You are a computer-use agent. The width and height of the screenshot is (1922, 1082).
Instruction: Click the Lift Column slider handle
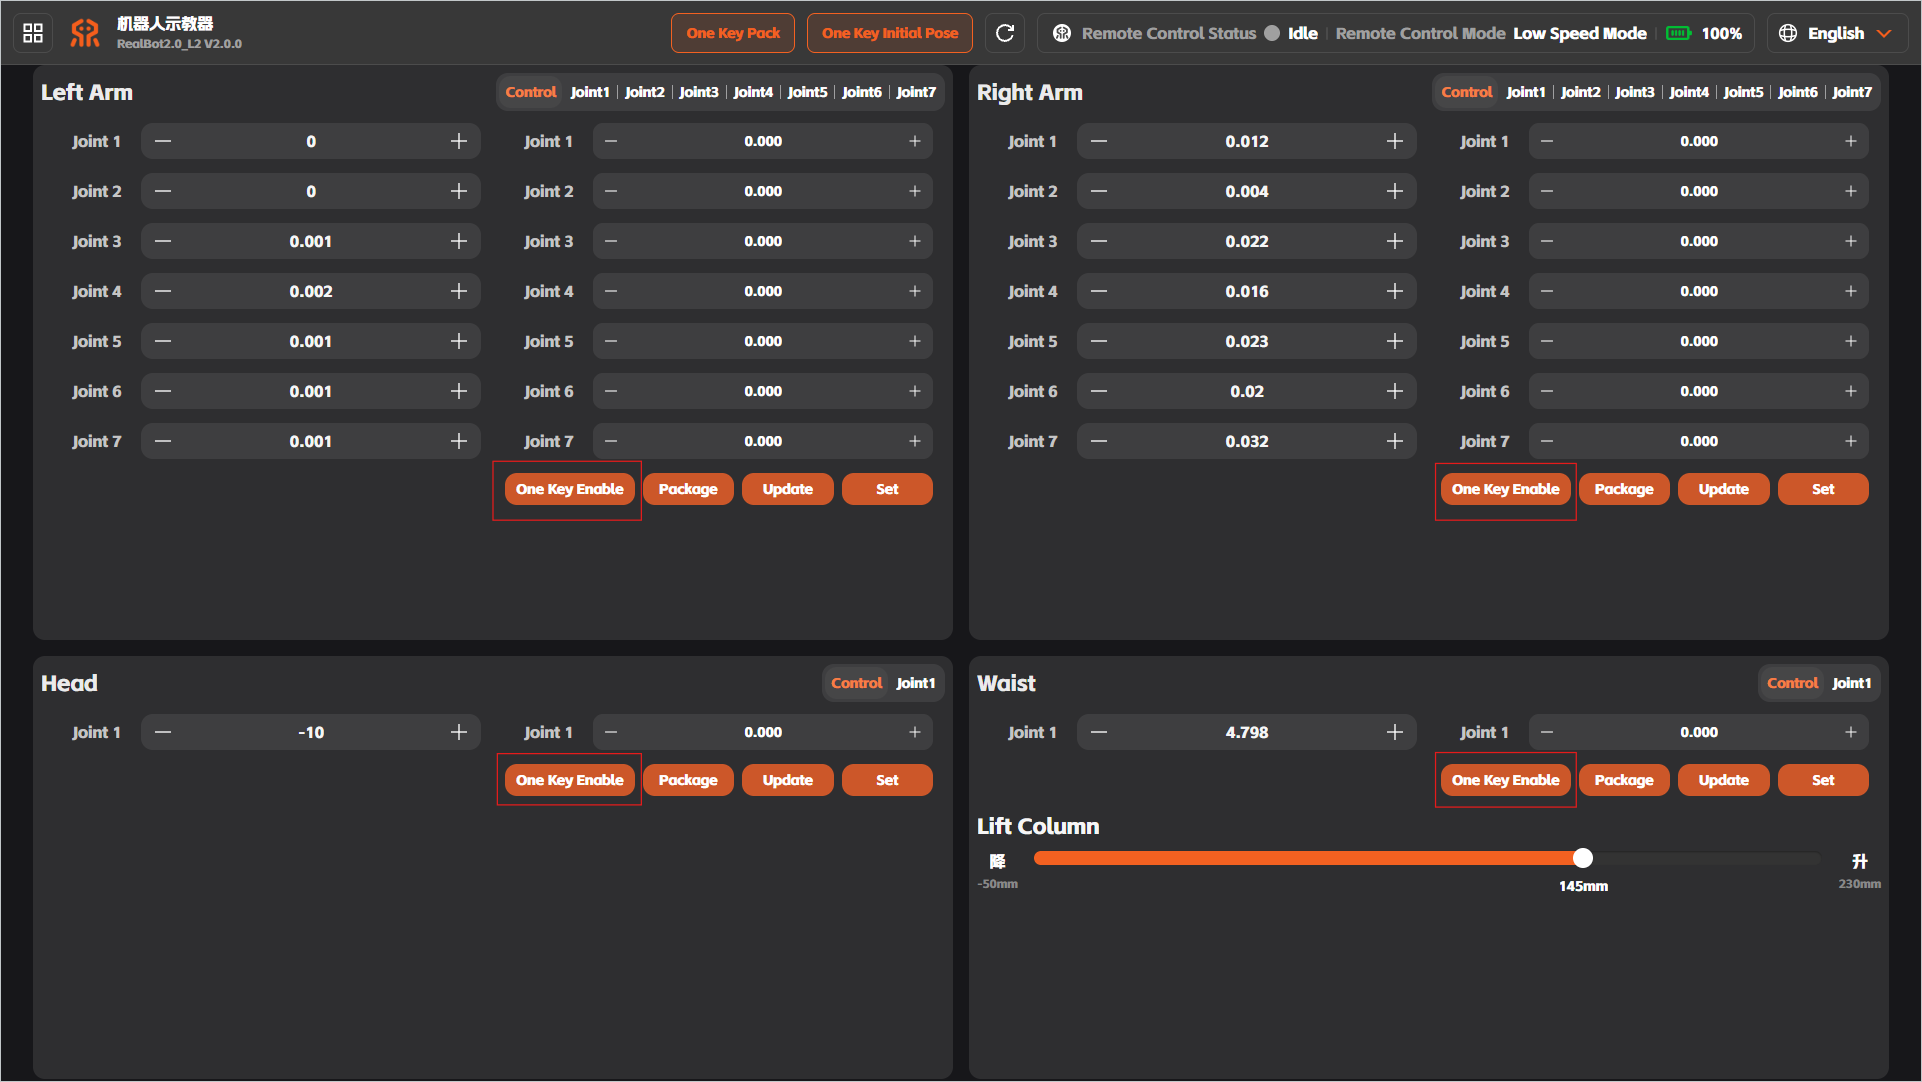point(1582,858)
